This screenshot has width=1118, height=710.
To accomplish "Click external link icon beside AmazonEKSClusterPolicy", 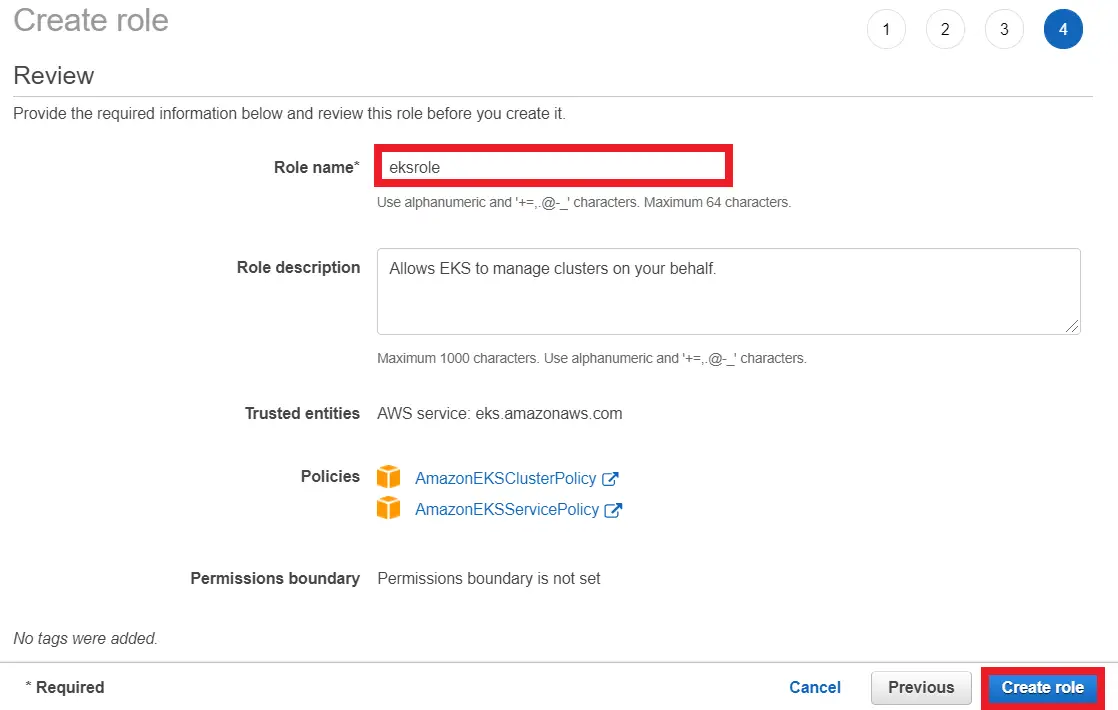I will 610,479.
